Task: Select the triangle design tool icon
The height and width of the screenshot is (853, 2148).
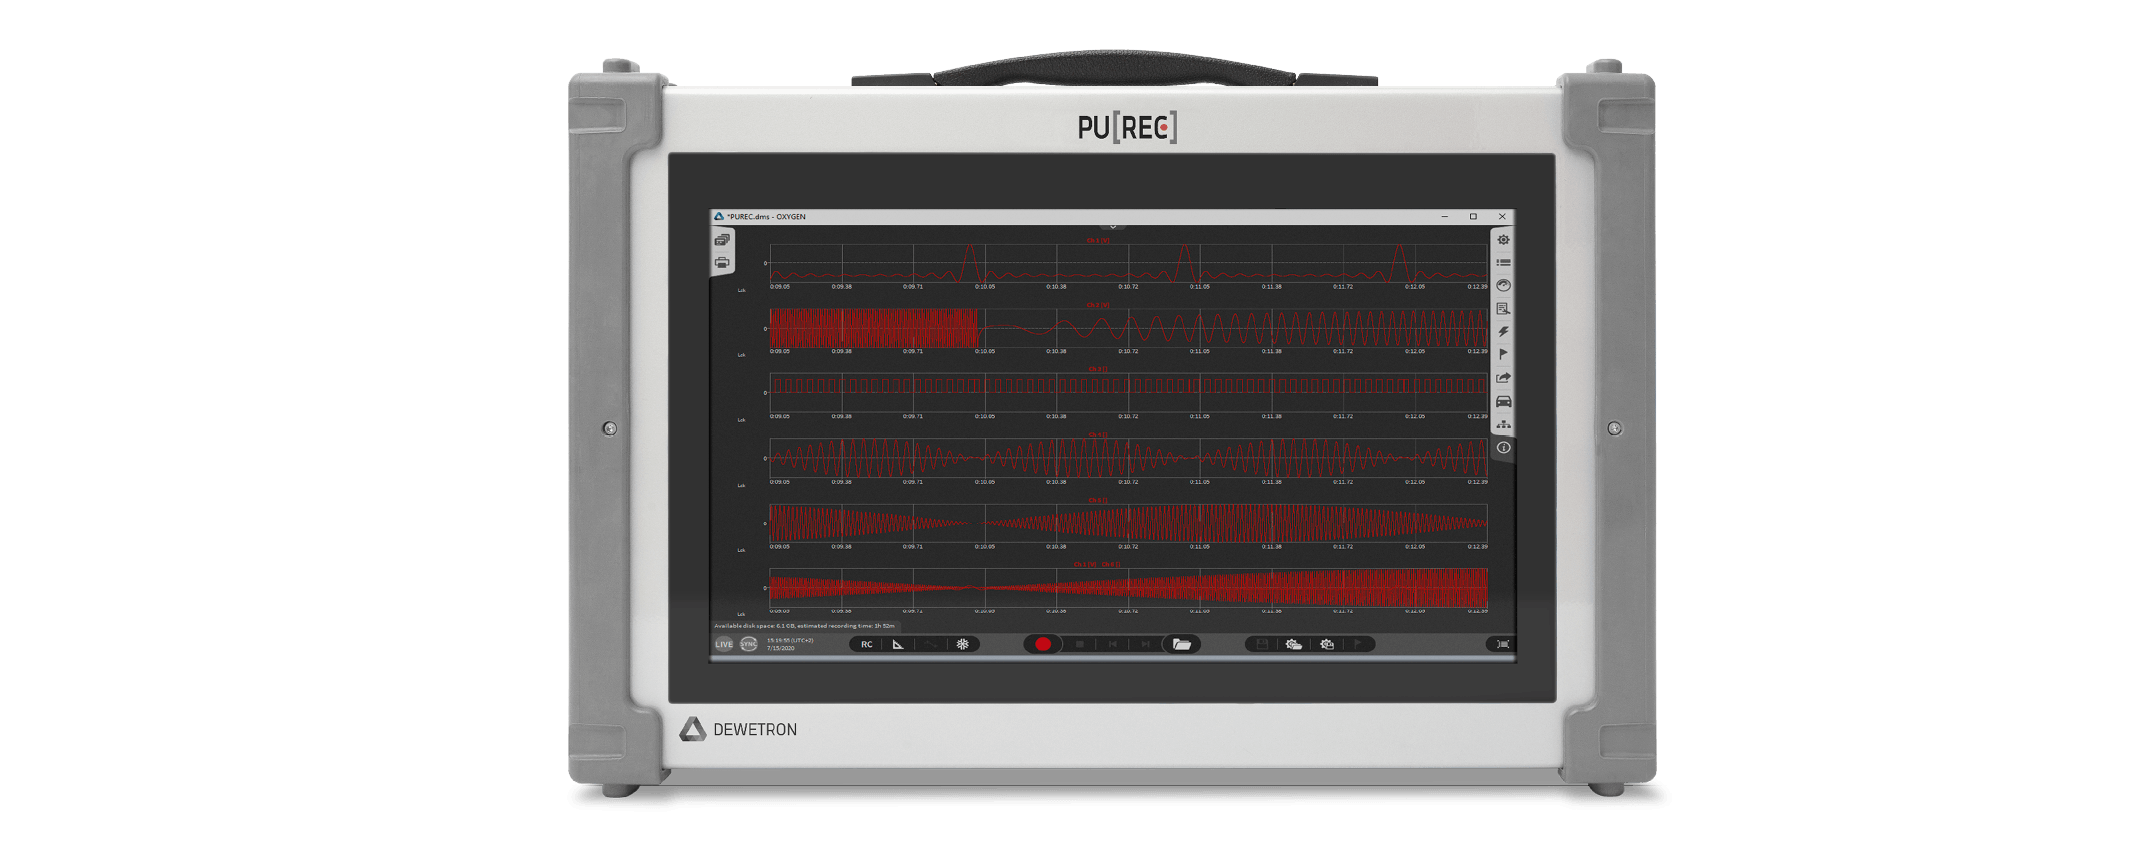Action: click(x=898, y=645)
